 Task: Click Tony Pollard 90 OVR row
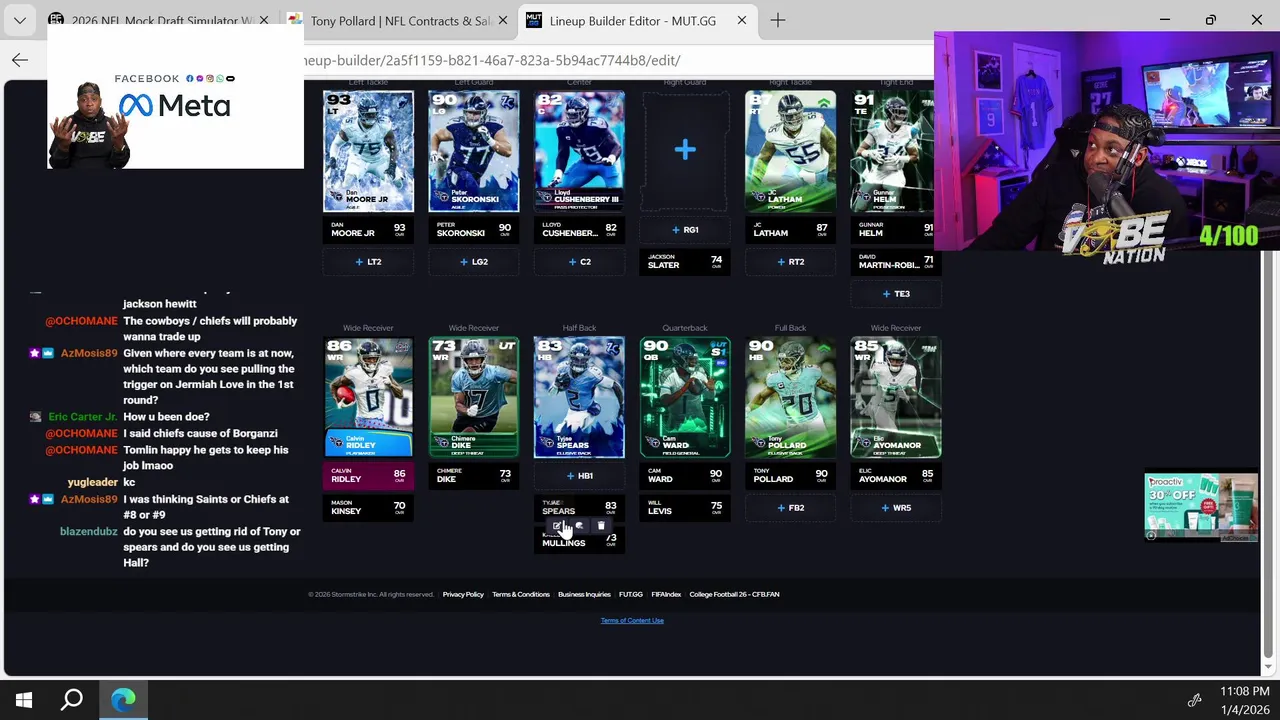click(790, 476)
